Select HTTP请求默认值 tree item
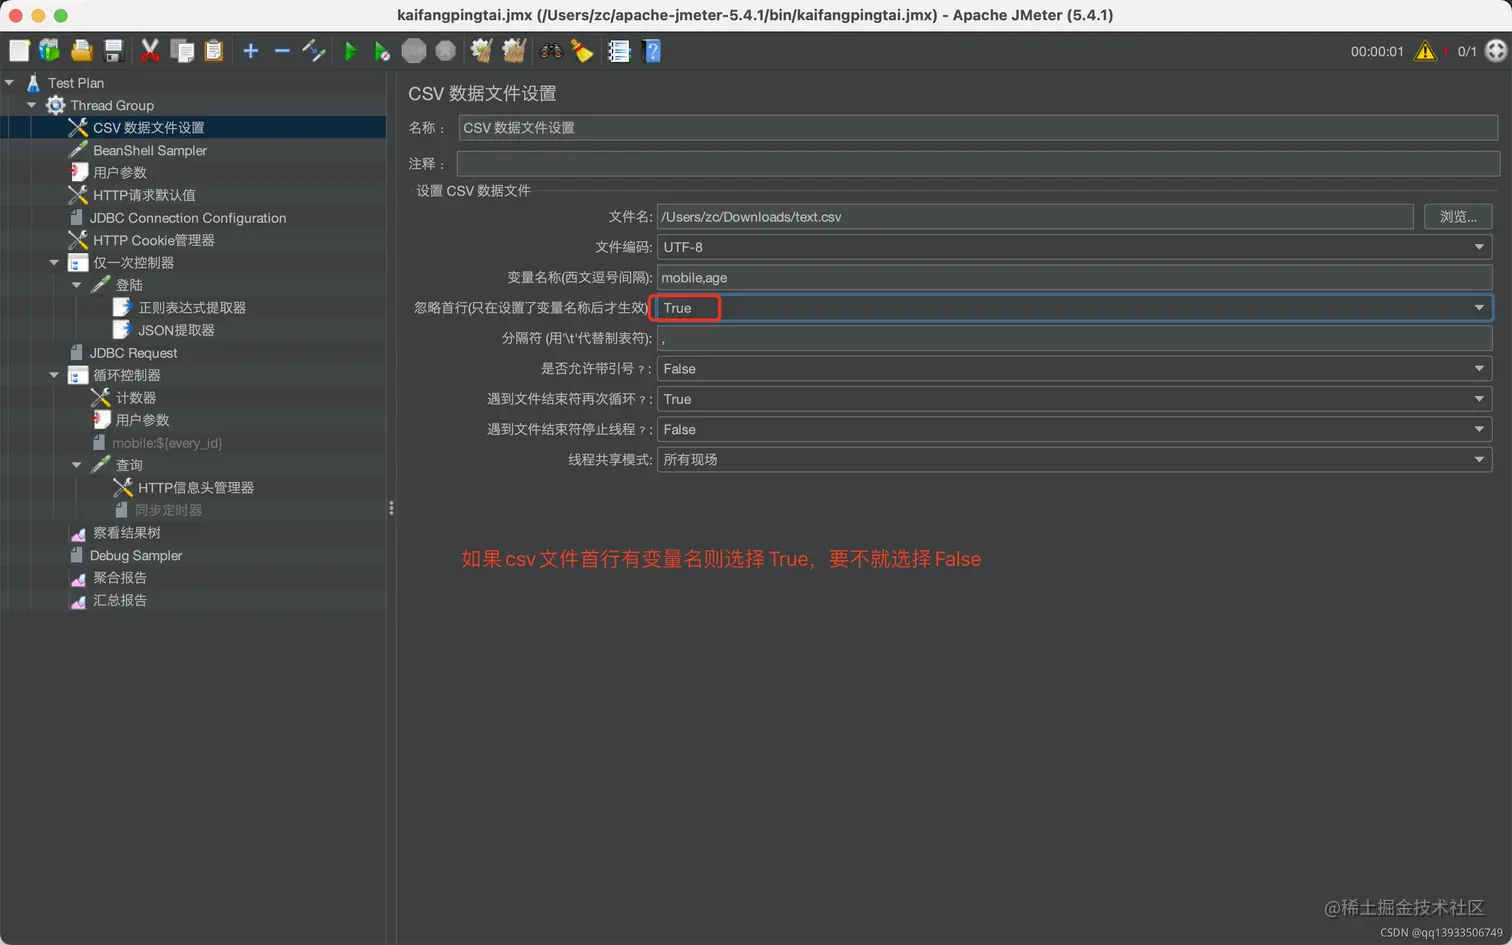This screenshot has height=945, width=1512. 144,195
